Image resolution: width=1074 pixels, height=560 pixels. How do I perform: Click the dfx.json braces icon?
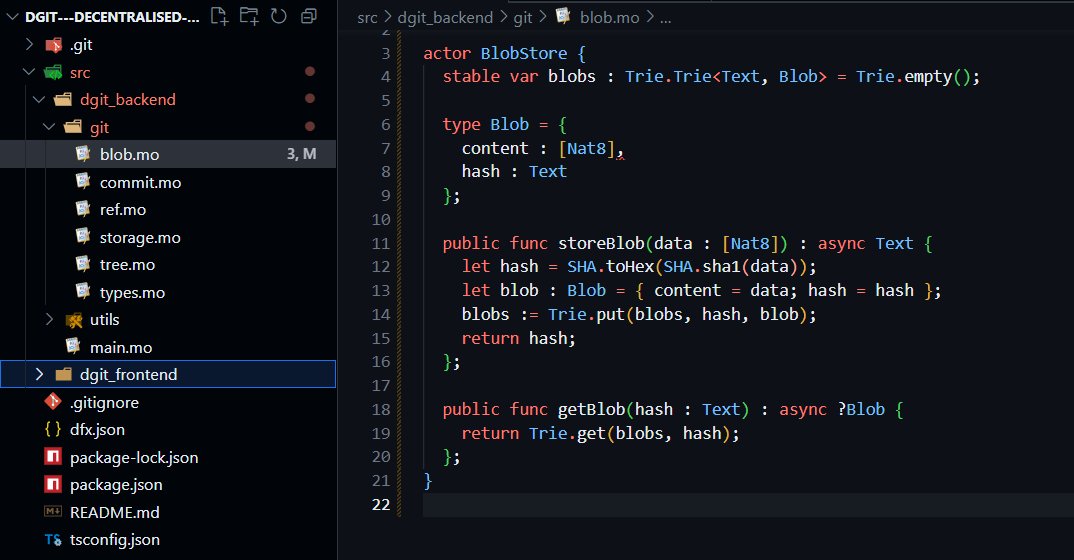(53, 429)
